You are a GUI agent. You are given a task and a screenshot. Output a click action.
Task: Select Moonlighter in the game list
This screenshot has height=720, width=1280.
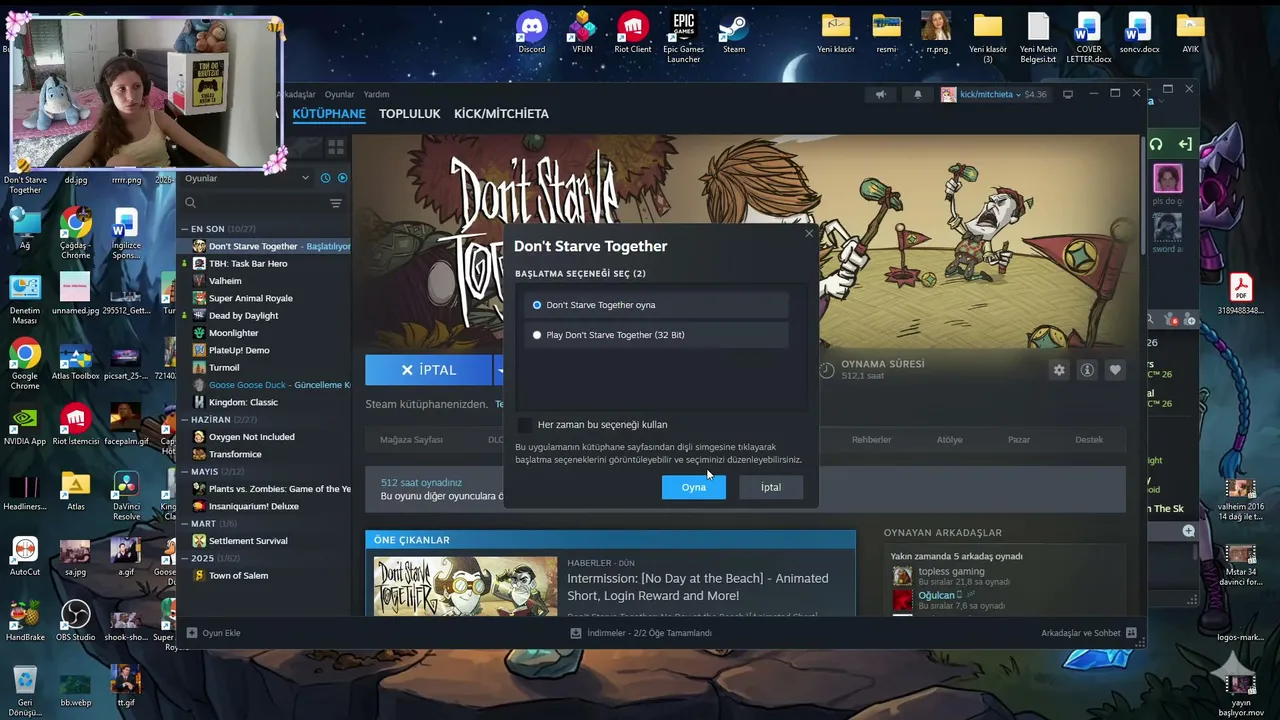tap(233, 333)
